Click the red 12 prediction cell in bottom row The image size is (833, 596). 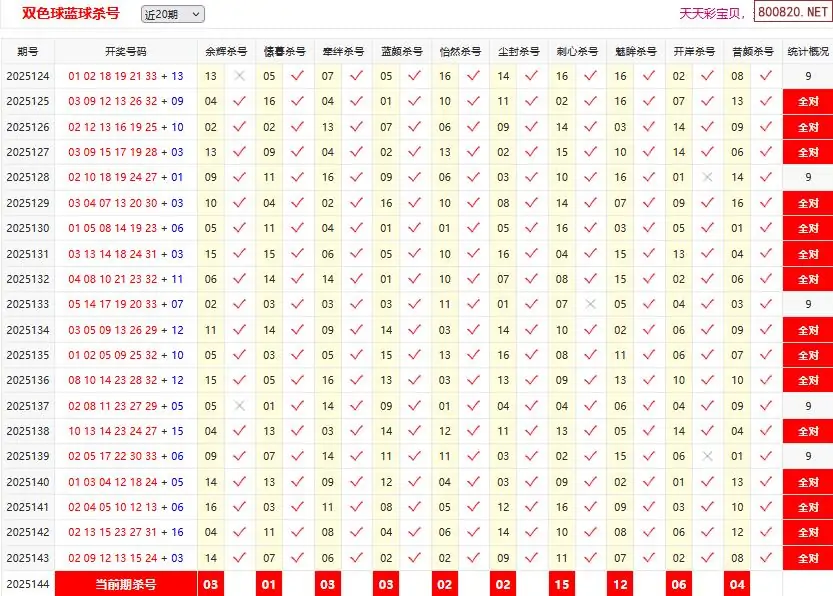(x=620, y=584)
